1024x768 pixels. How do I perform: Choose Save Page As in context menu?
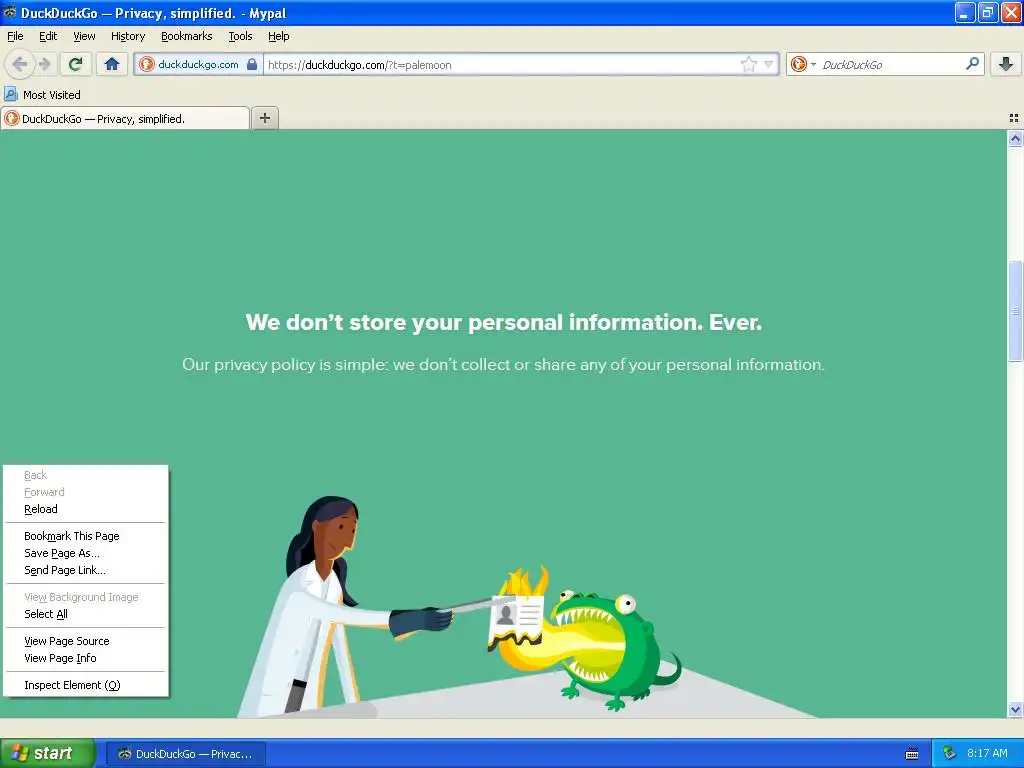[x=86, y=553]
